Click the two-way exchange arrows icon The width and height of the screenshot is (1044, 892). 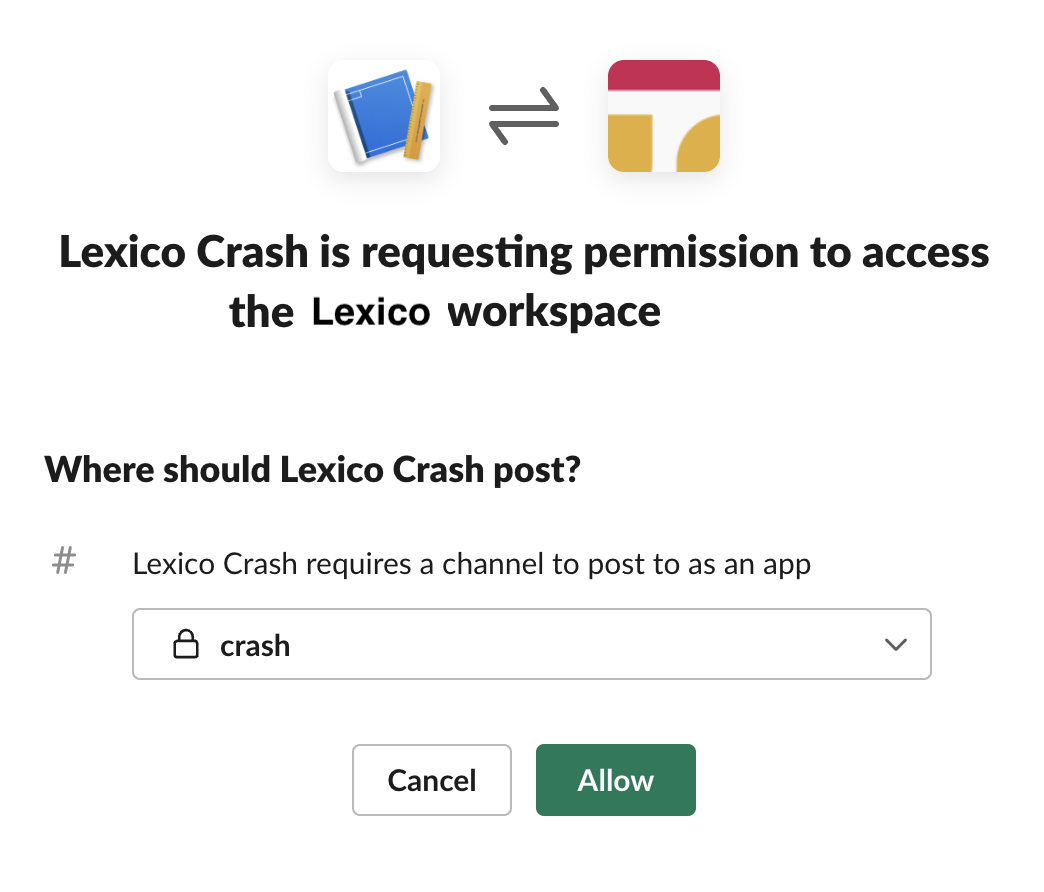(523, 117)
